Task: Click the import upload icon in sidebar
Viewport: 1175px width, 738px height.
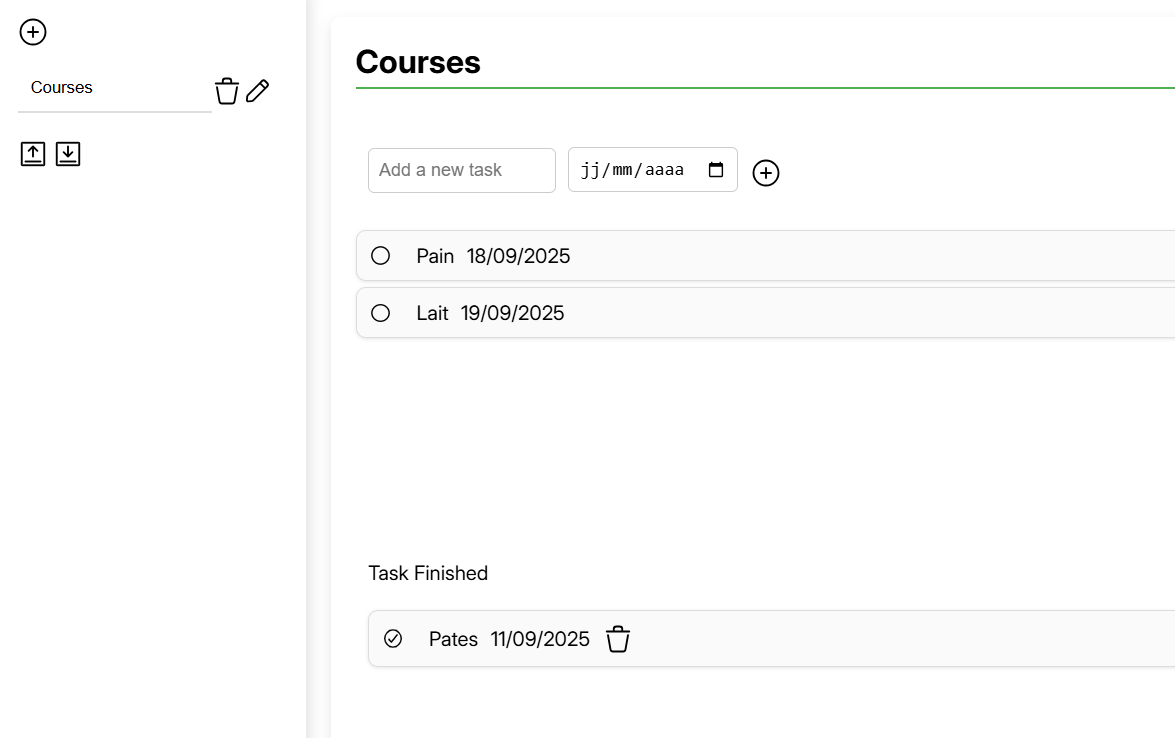Action: coord(33,154)
